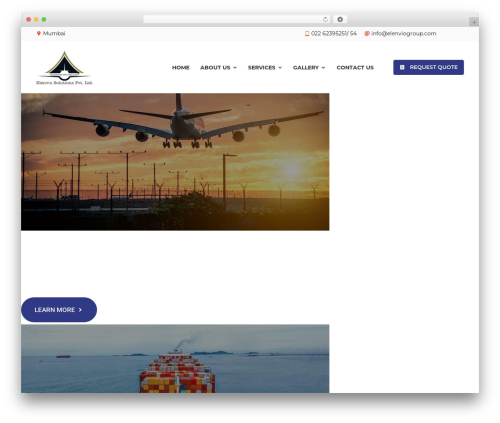Expand the About Us dropdown chevron
This screenshot has width=500, height=423.
click(x=235, y=68)
